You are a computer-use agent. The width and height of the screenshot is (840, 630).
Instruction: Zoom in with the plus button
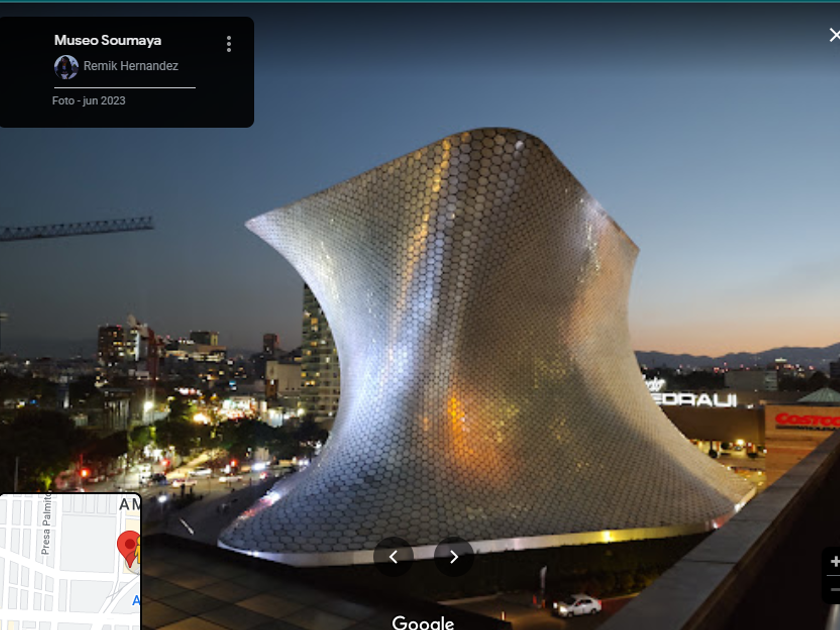click(834, 562)
